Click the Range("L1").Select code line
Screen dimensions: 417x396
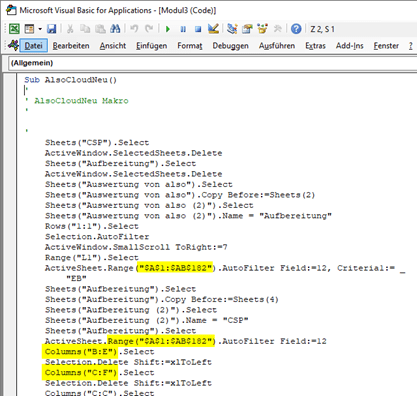tap(92, 257)
